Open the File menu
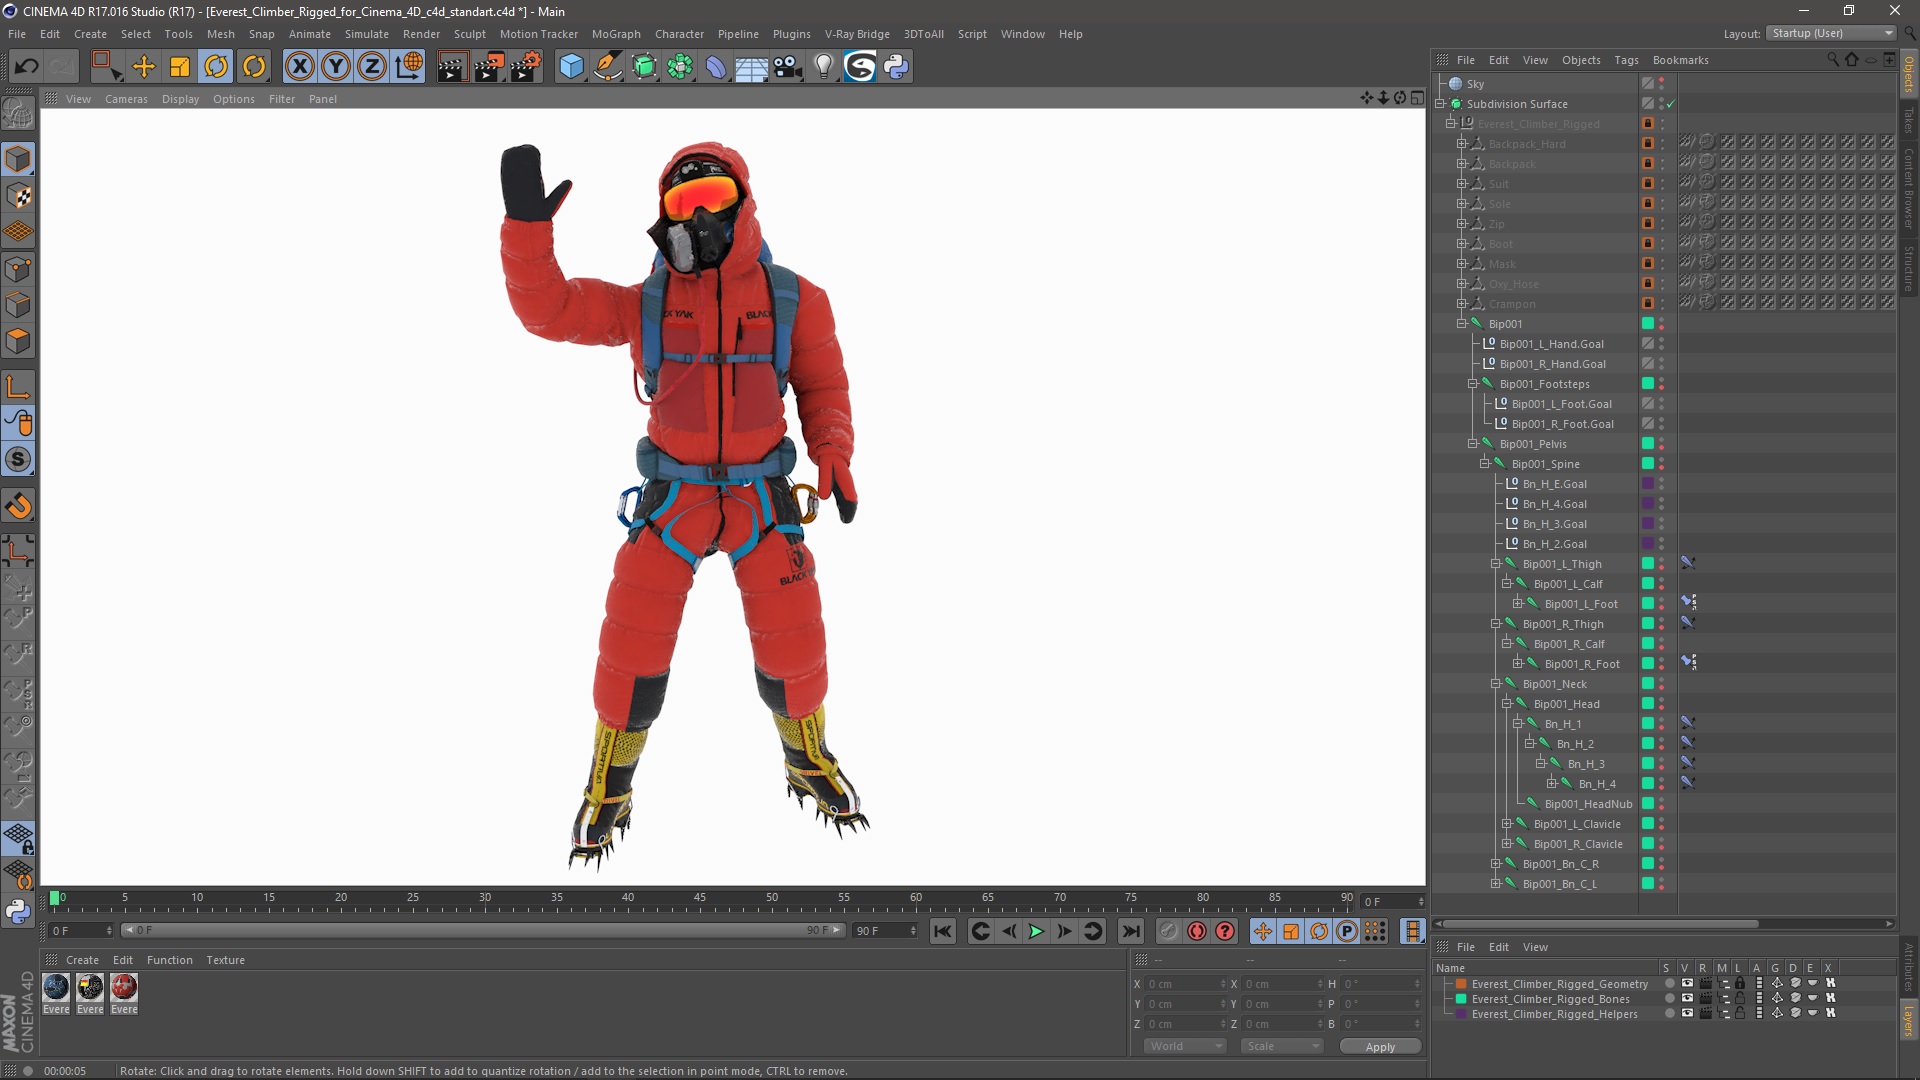1920x1080 pixels. [17, 34]
